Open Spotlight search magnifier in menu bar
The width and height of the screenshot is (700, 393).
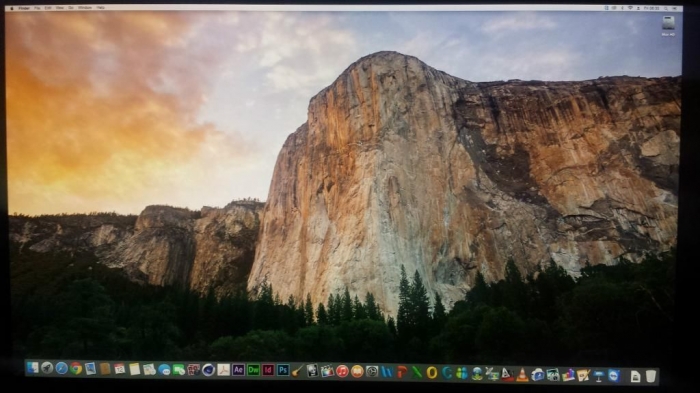click(666, 8)
